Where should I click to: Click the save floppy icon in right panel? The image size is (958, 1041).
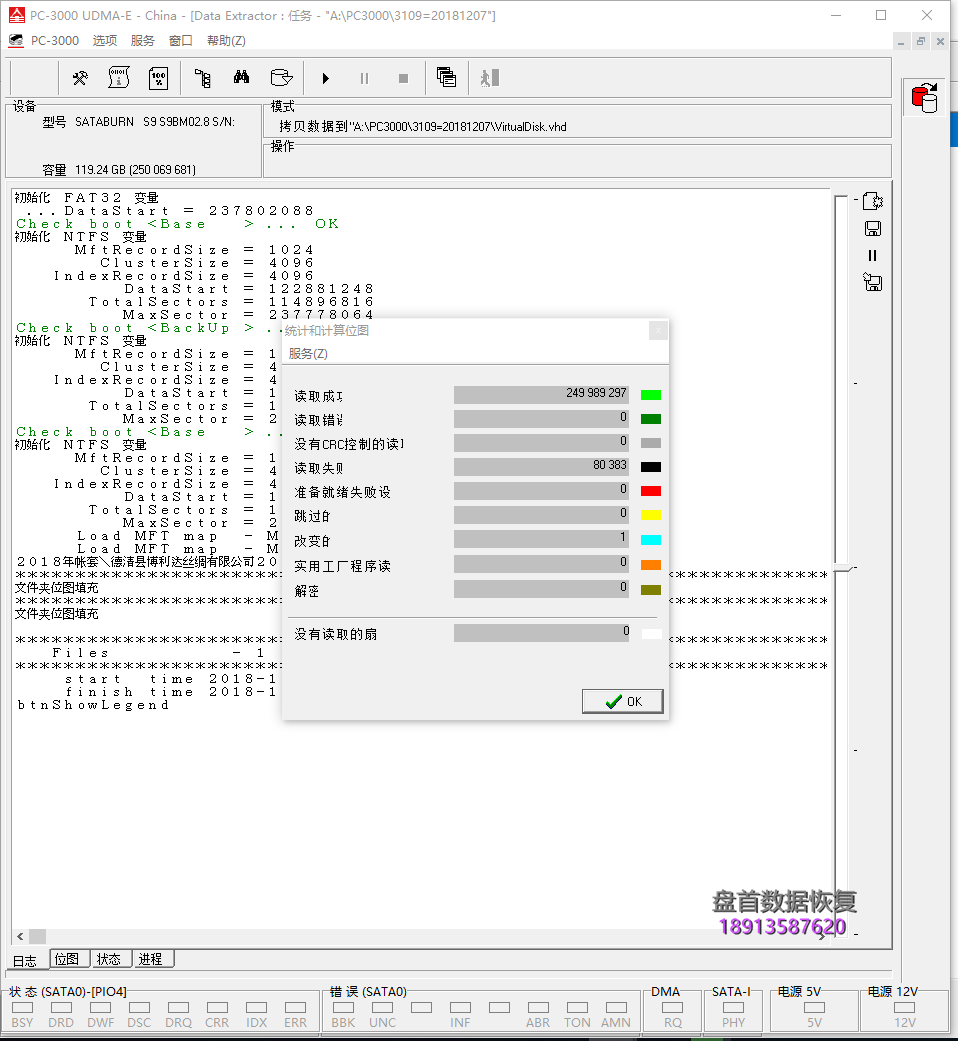point(873,228)
